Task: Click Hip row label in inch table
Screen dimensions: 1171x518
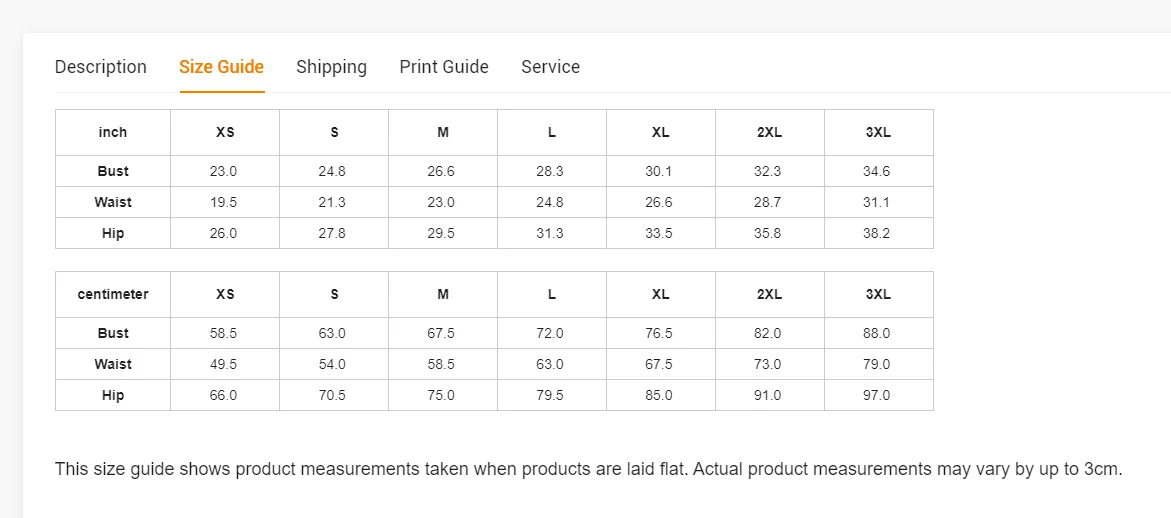Action: 113,233
